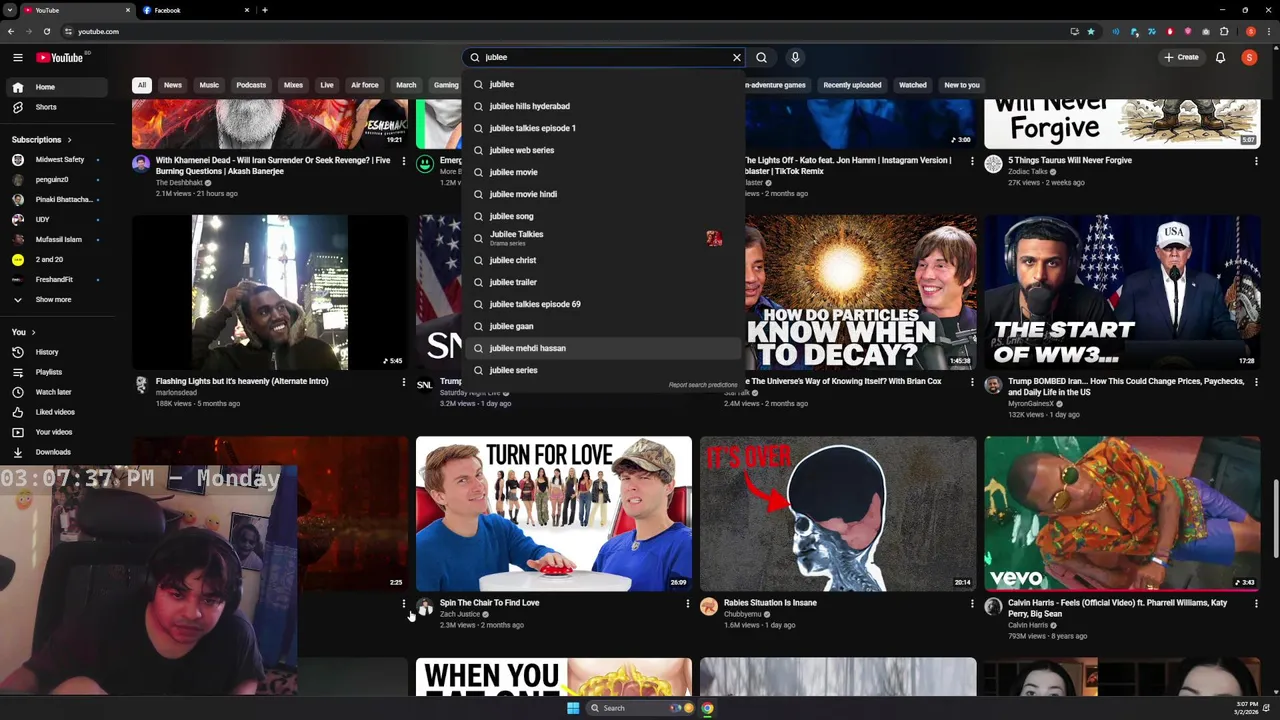Open Spin The Chair To Find Love thumbnail

[x=554, y=513]
